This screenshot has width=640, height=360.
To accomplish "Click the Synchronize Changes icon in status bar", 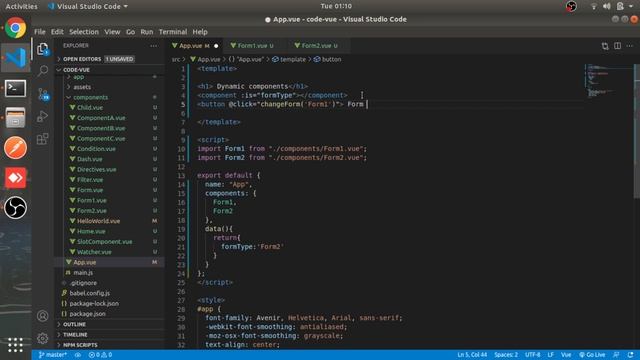I will tap(78, 355).
